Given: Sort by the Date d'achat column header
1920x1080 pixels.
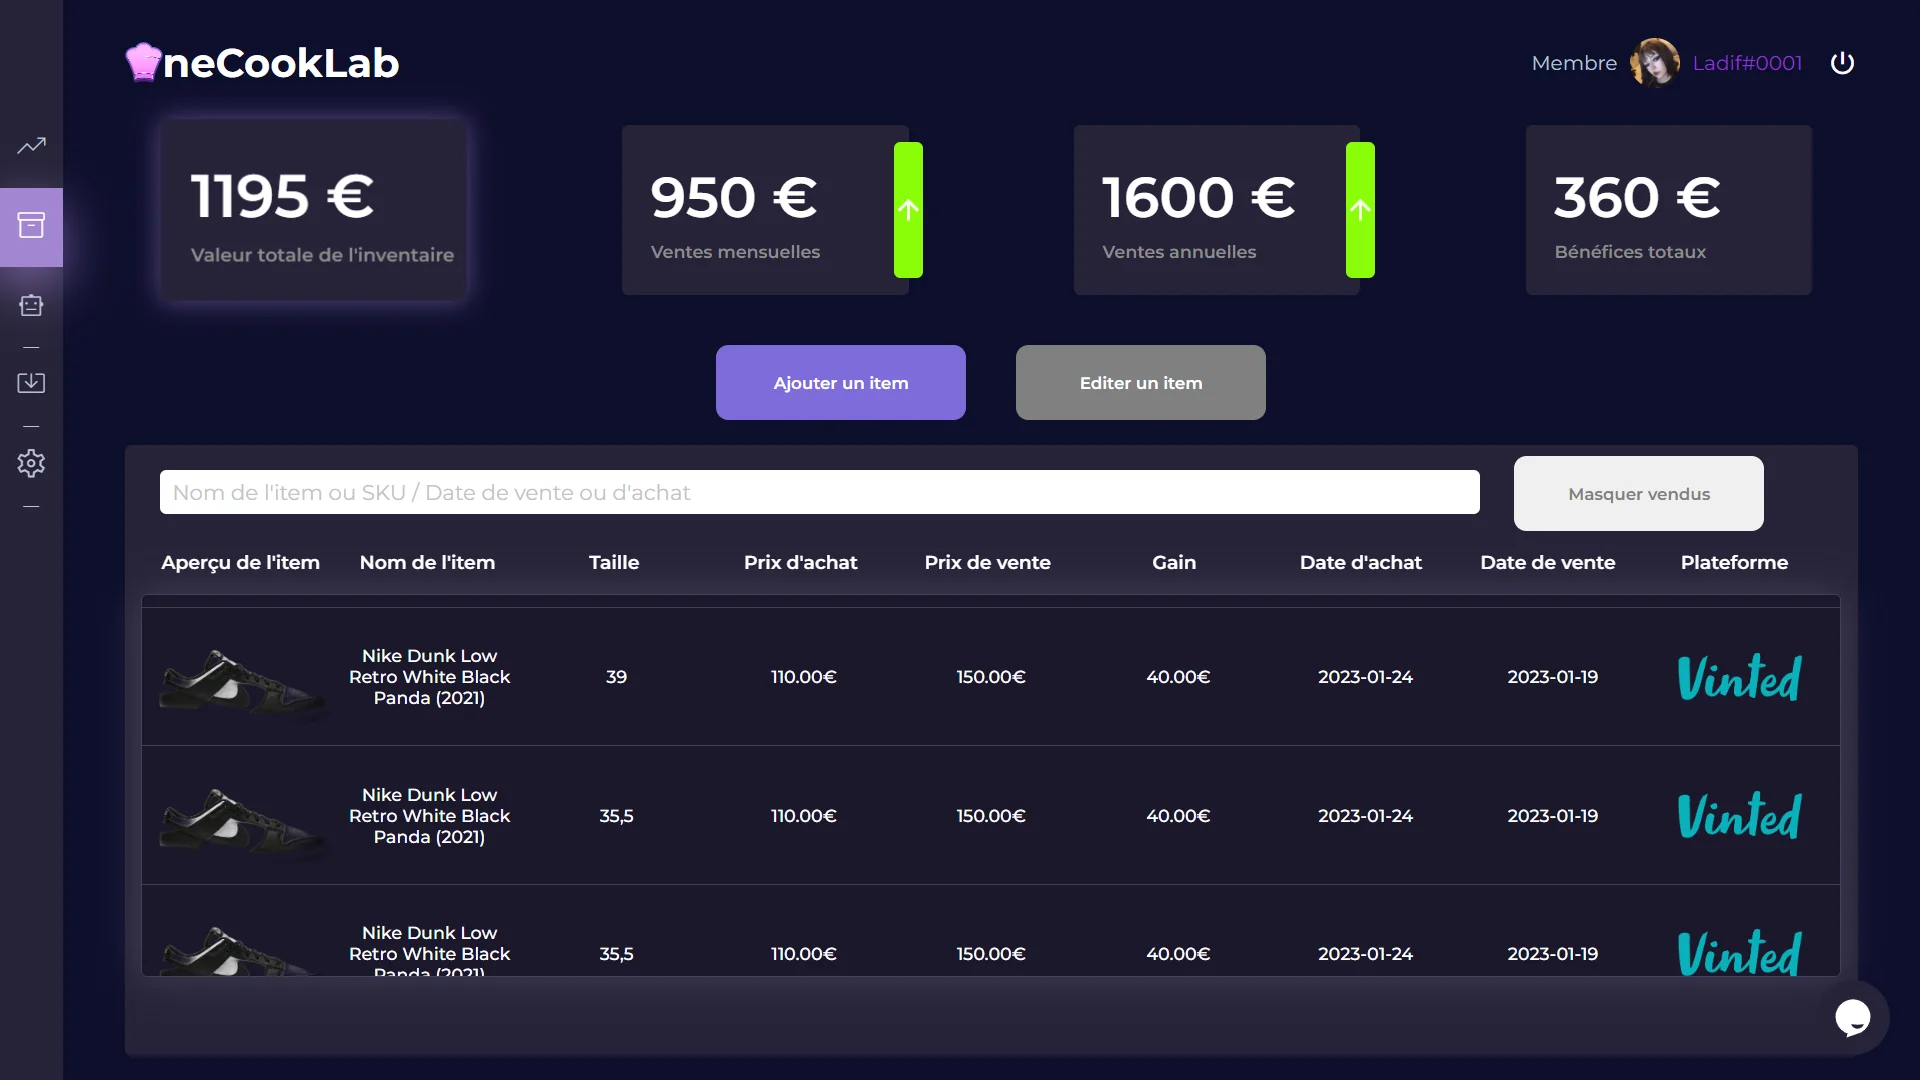Looking at the screenshot, I should (1361, 563).
